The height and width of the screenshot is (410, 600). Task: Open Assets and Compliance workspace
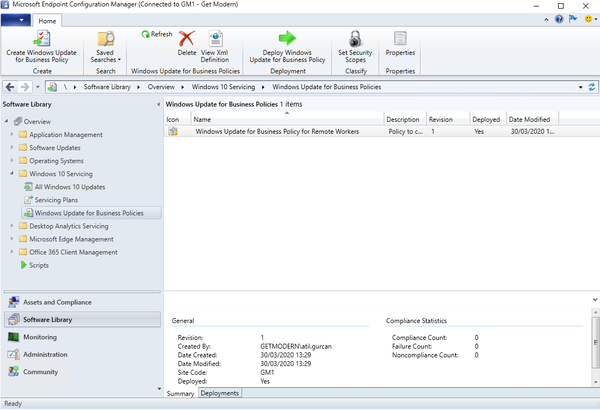82,302
